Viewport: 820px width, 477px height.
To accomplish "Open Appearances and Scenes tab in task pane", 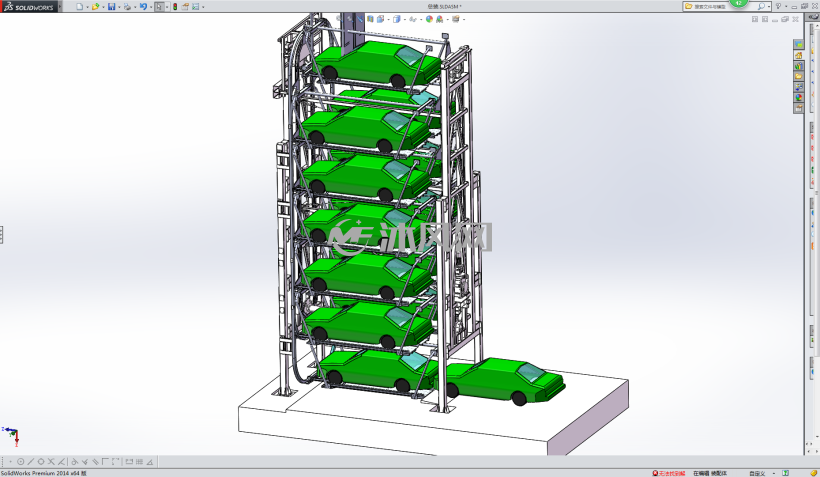I will [x=799, y=97].
